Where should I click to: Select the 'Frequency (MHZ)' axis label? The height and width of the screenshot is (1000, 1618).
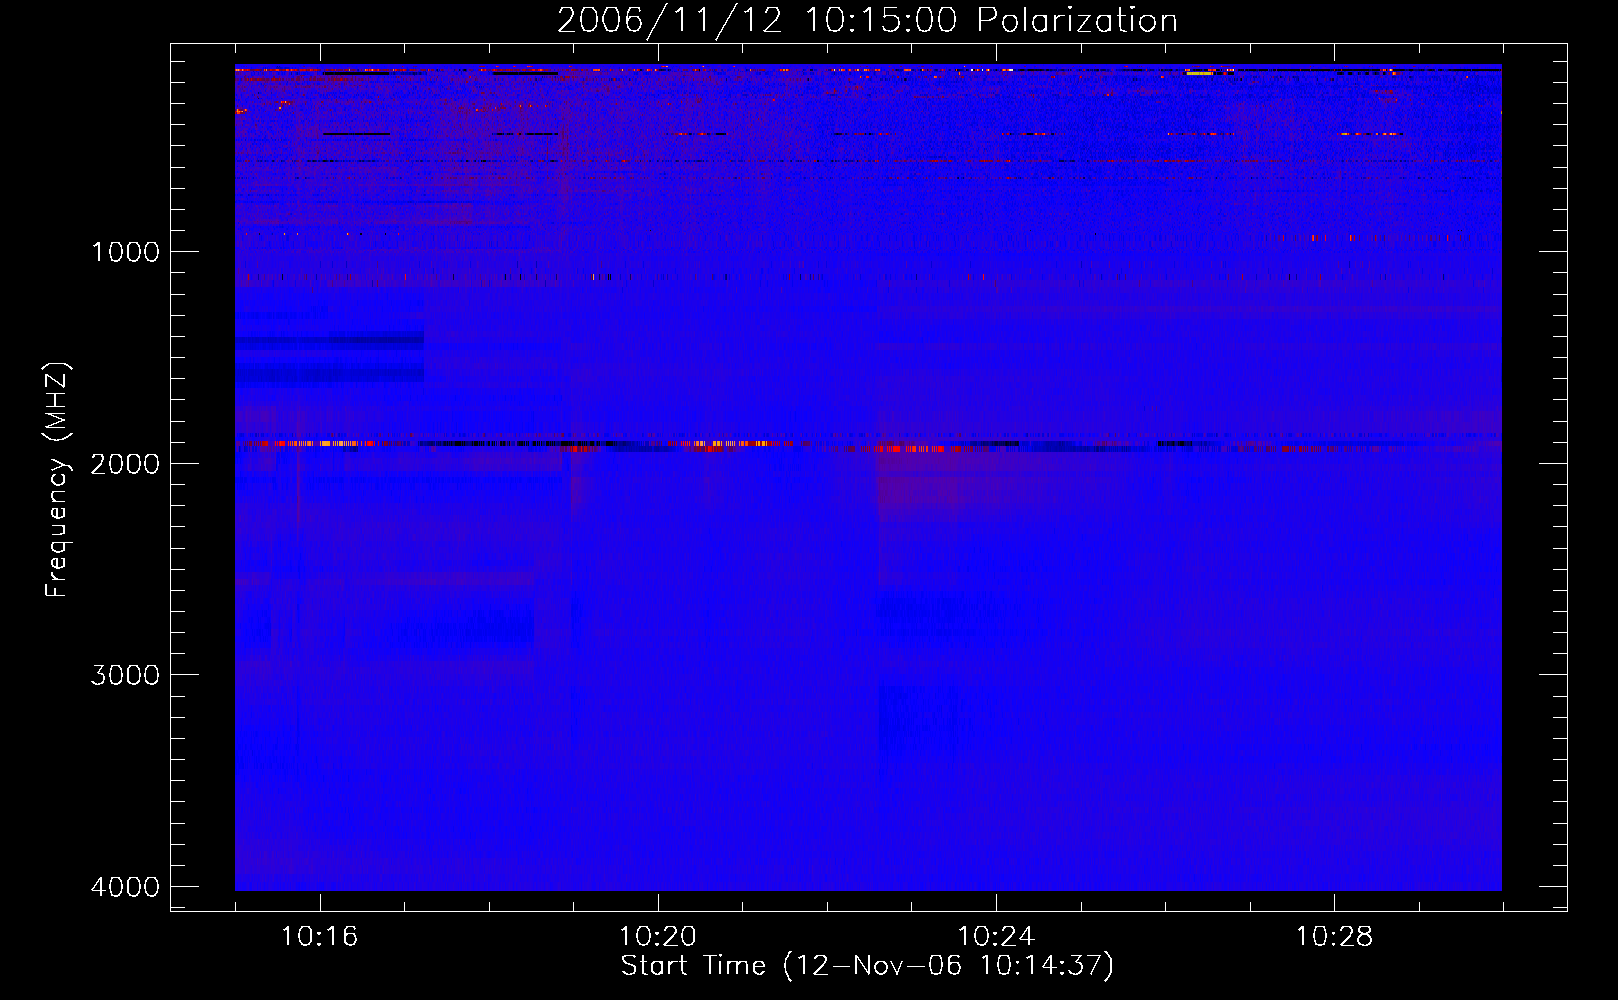(x=57, y=480)
